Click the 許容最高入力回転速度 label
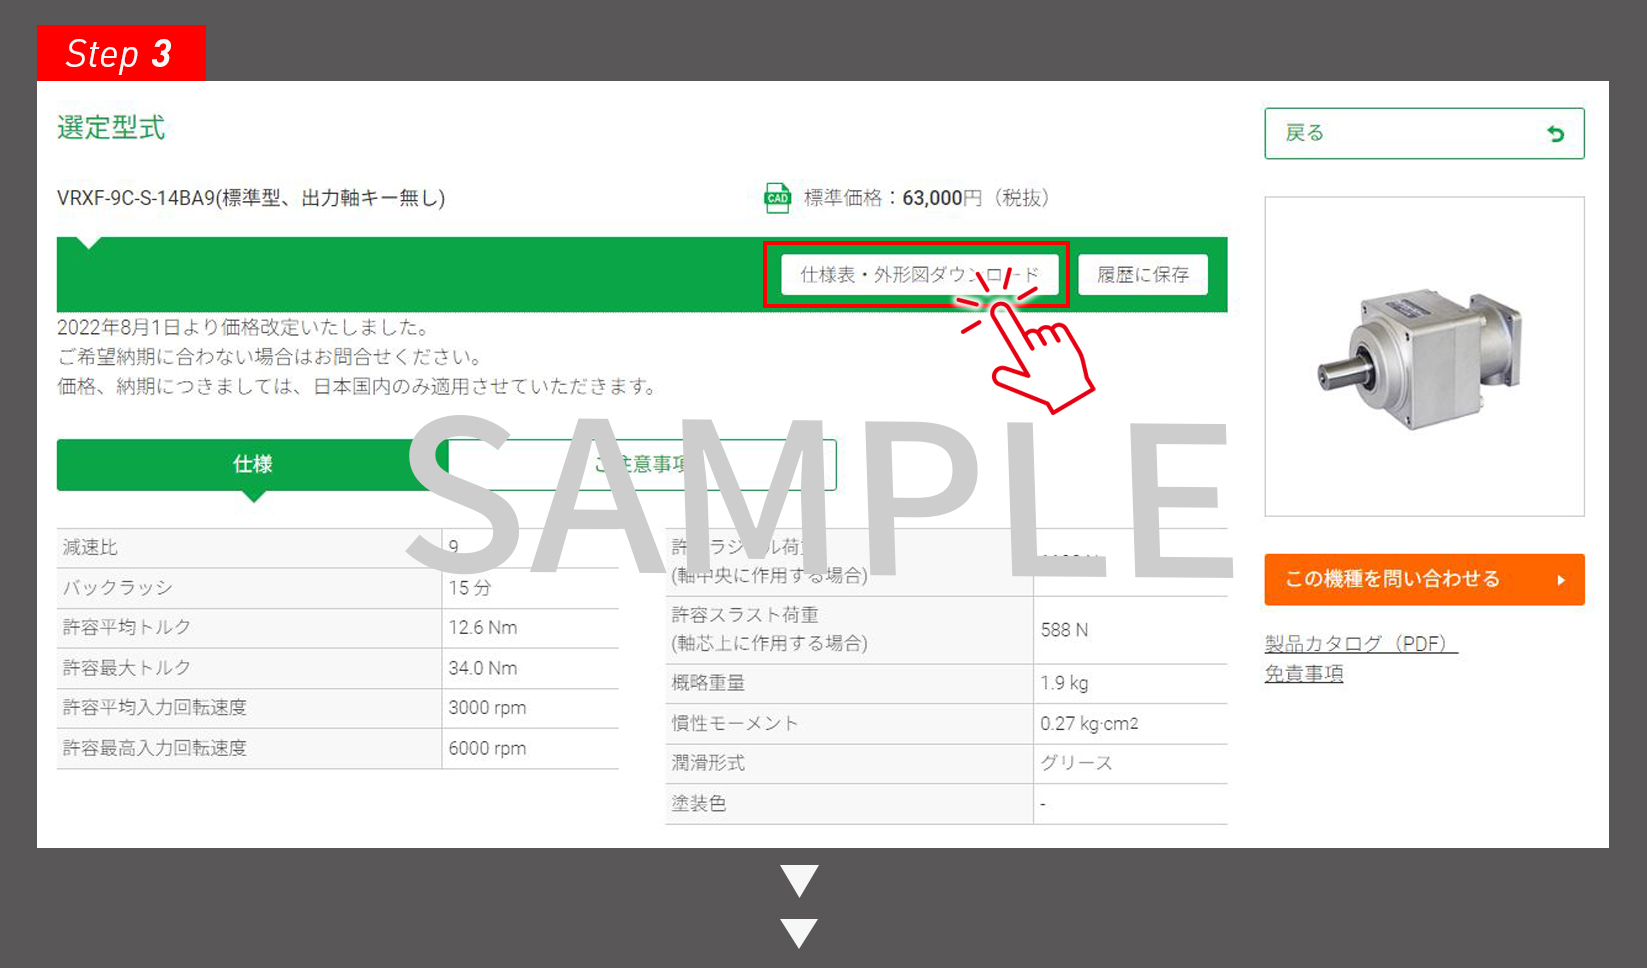 [x=155, y=747]
